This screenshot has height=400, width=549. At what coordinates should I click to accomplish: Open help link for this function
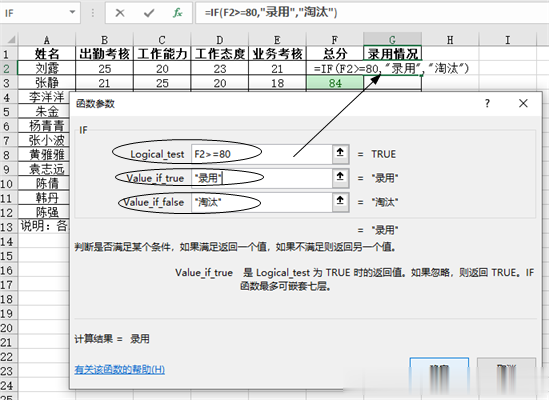click(x=119, y=369)
